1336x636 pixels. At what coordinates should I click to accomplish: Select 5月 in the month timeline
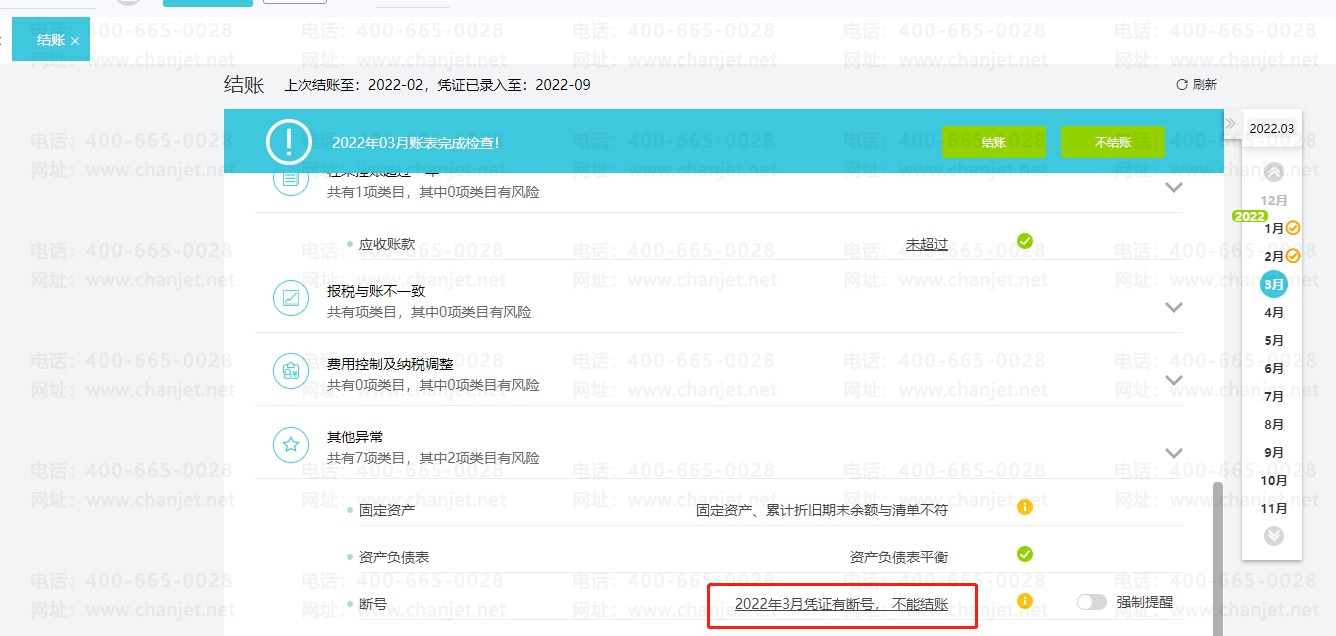(1274, 340)
